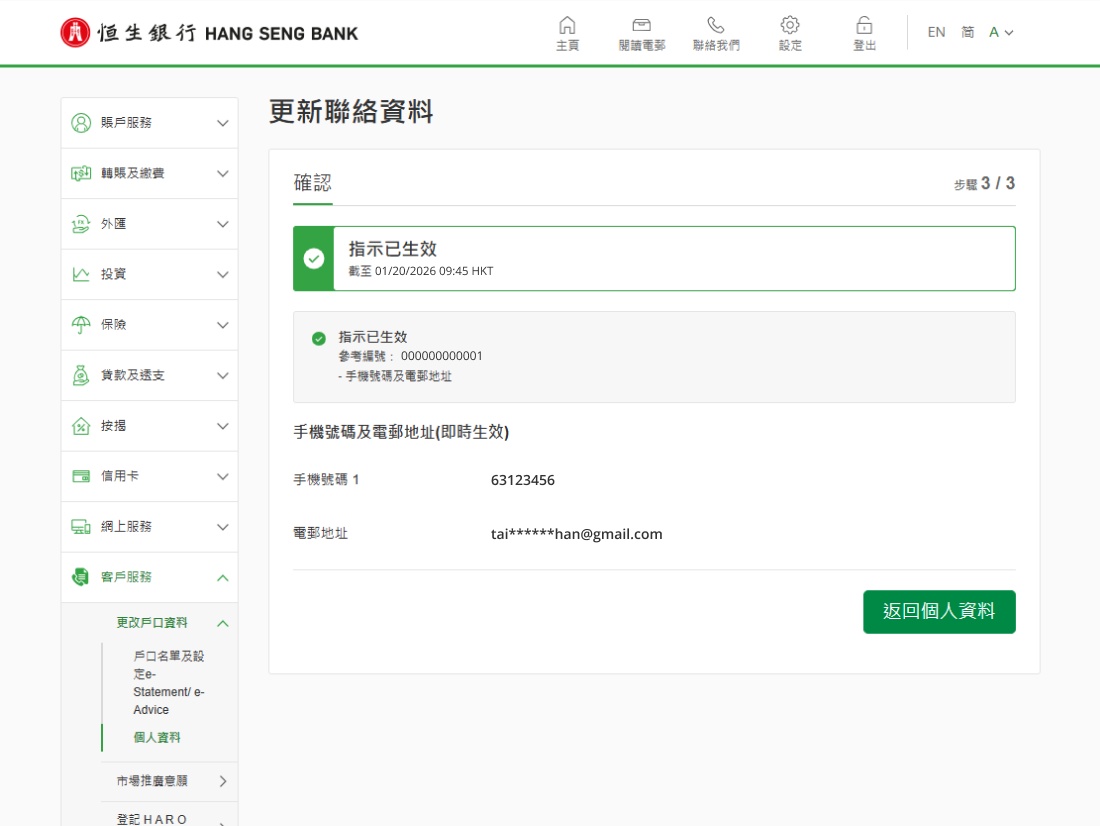Click the credit card icon in sidebar
Screen dimensions: 1100x826
click(x=81, y=476)
